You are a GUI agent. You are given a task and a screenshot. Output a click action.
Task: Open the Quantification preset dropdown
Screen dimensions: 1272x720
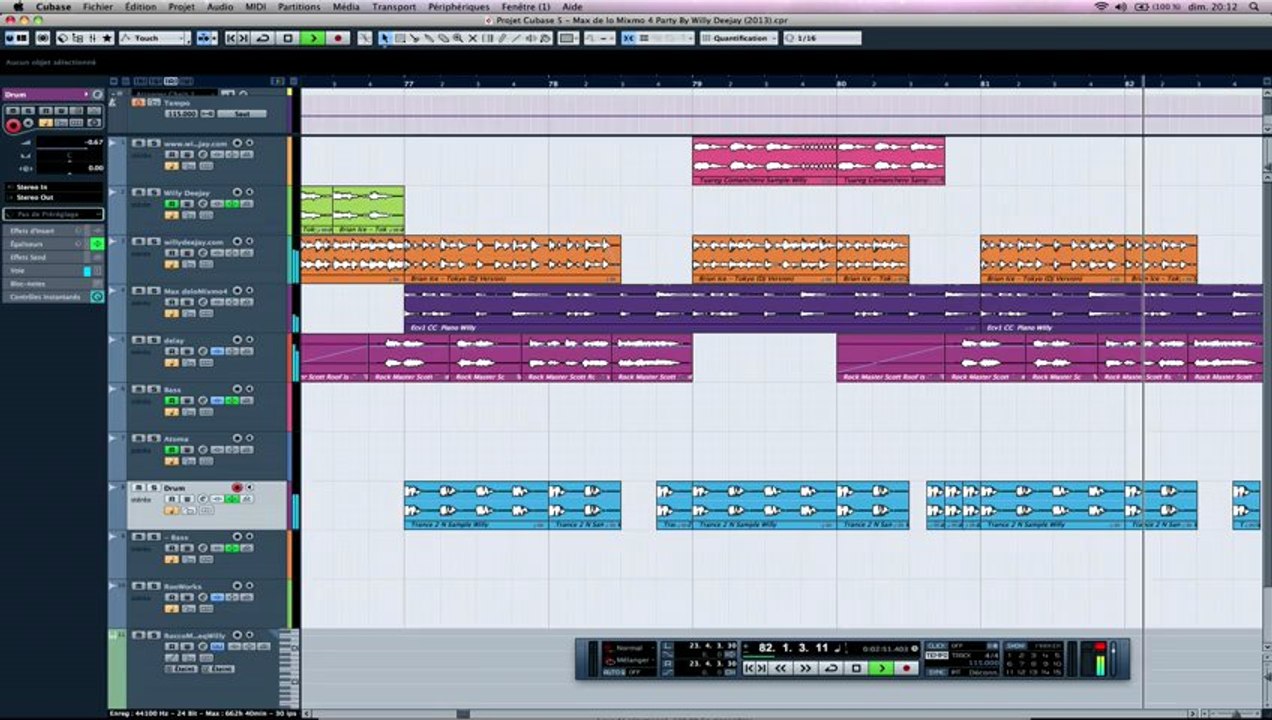pyautogui.click(x=739, y=38)
